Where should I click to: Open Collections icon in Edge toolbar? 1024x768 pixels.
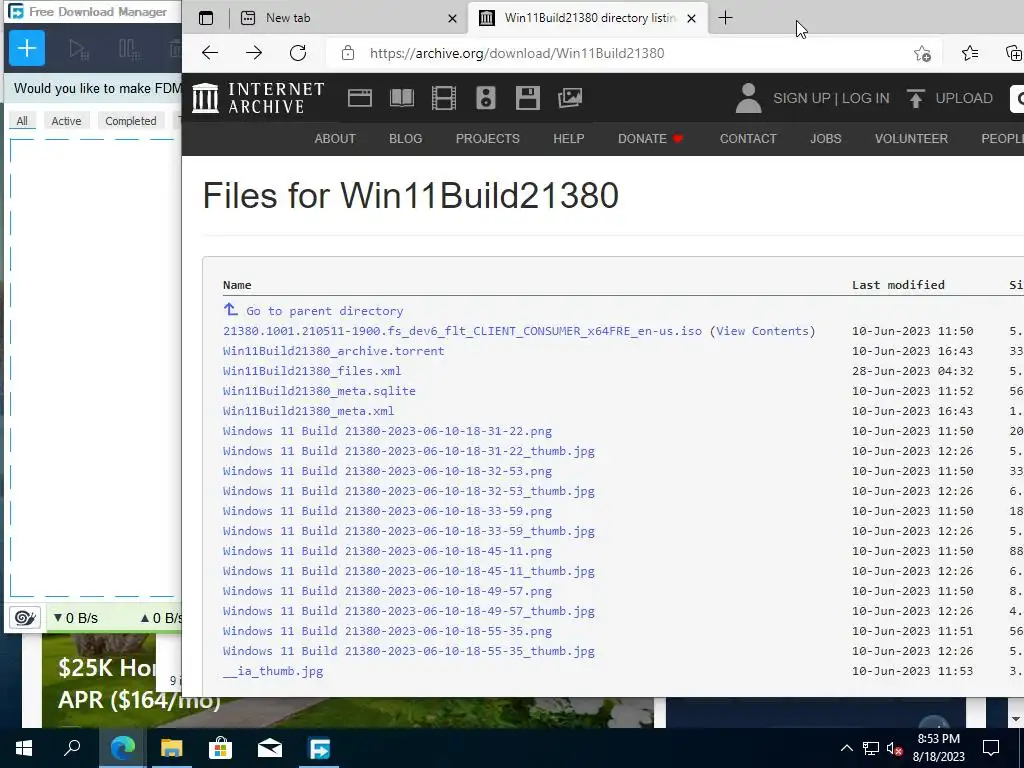[1014, 53]
